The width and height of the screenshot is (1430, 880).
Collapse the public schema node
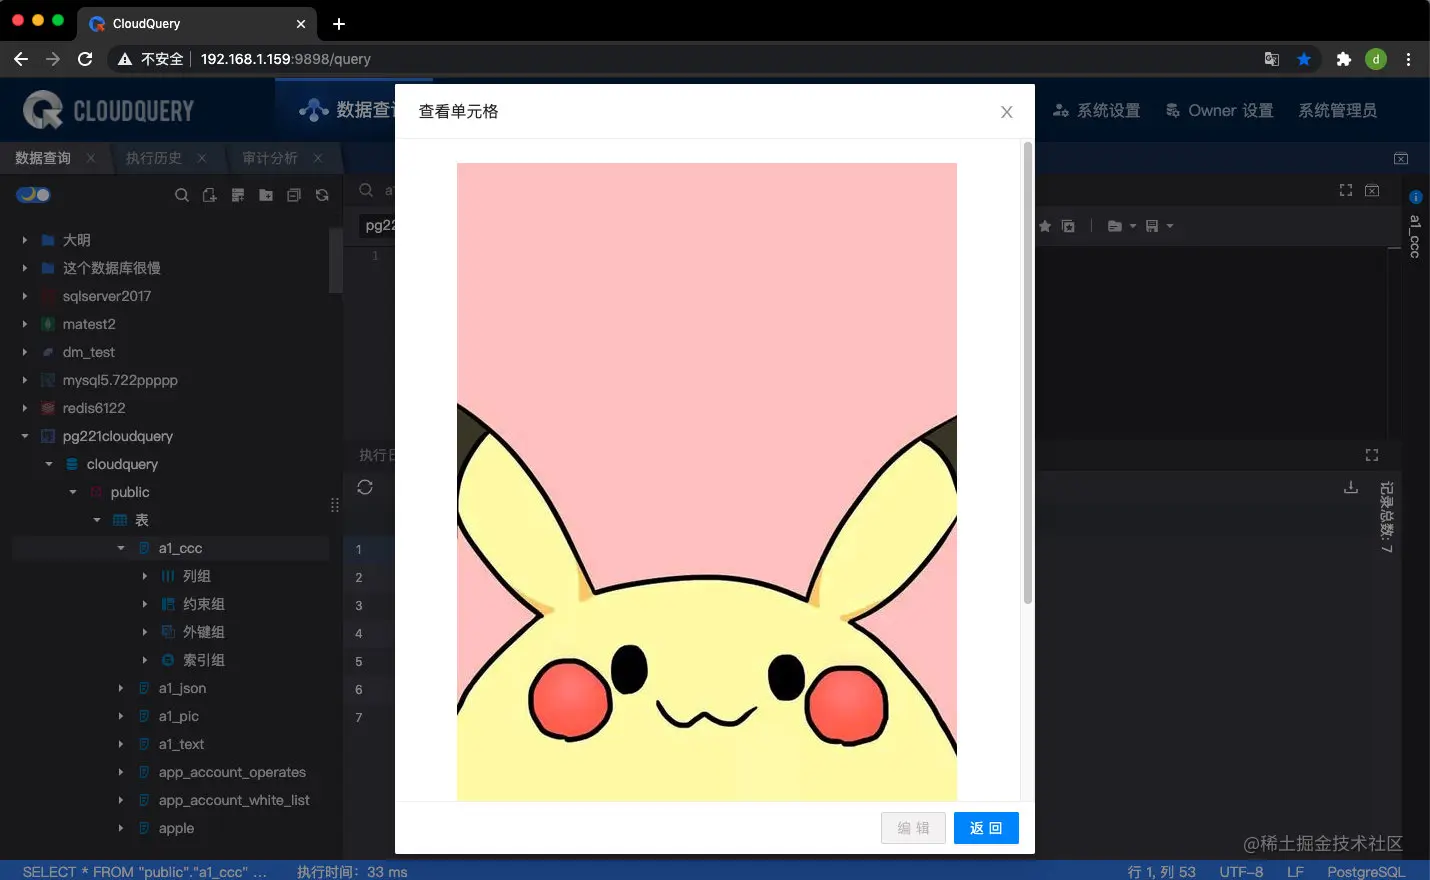[x=73, y=492]
